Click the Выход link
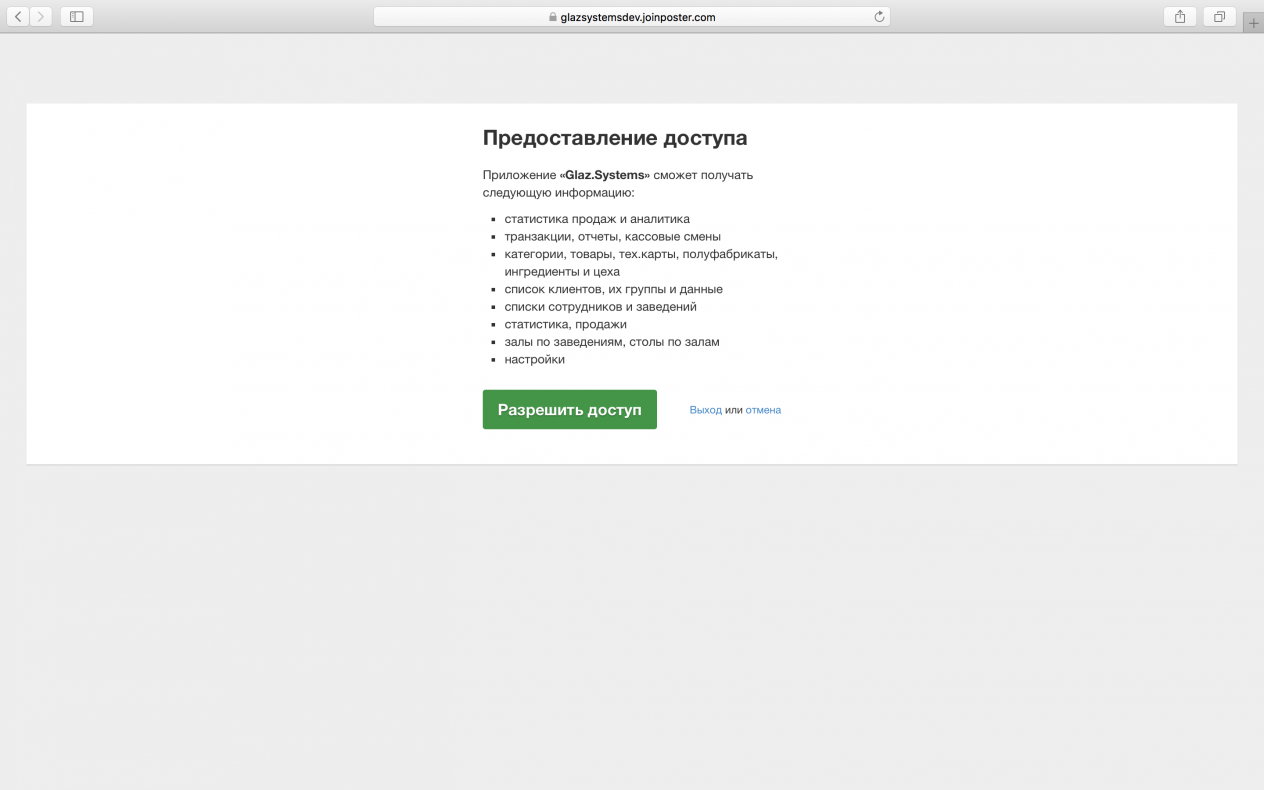1264x790 pixels. (705, 410)
